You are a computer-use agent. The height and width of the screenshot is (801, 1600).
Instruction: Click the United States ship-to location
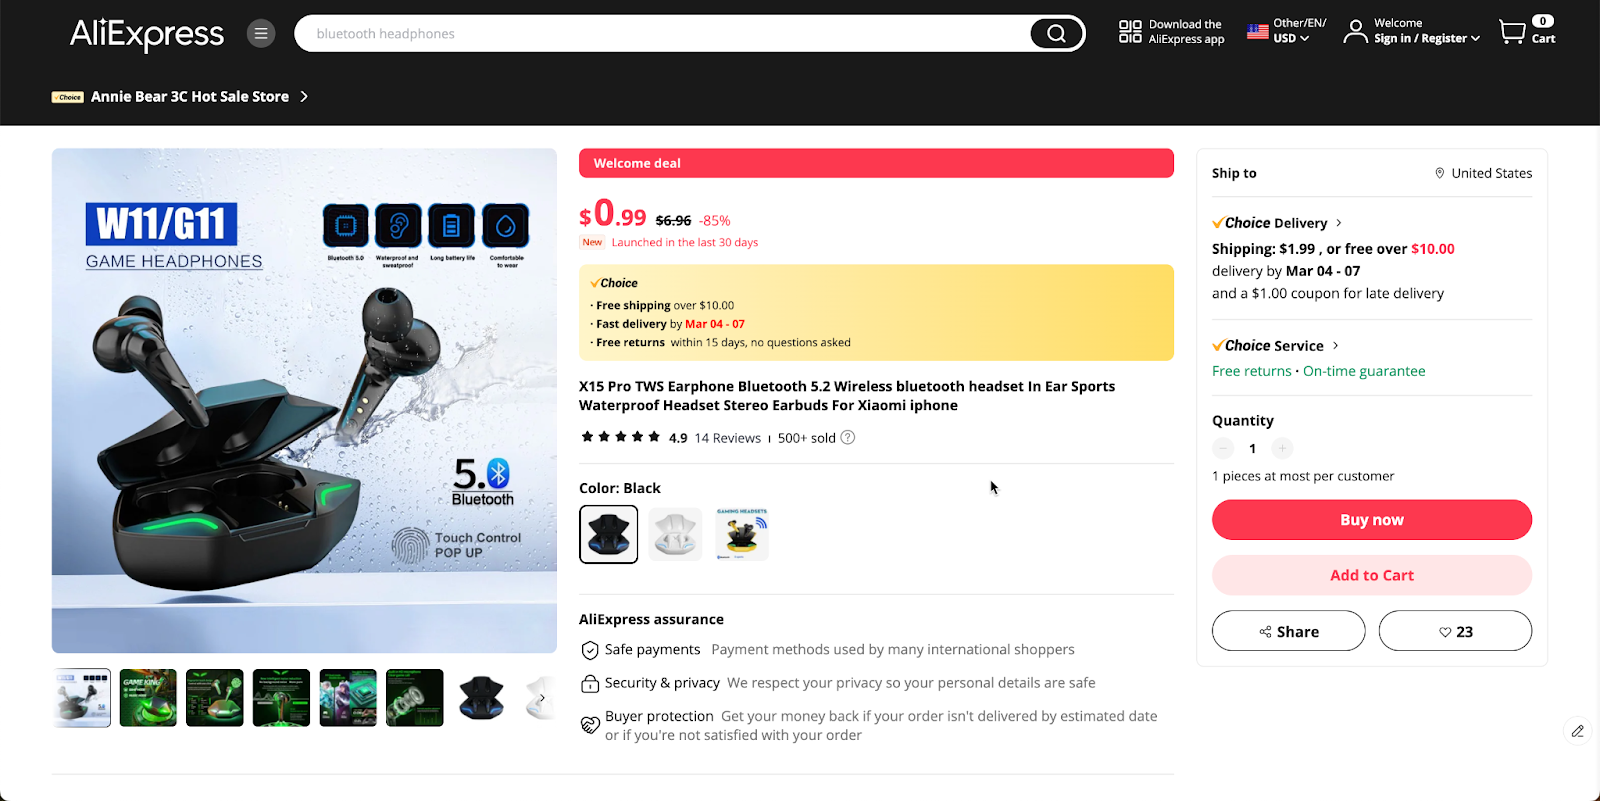[x=1492, y=173]
